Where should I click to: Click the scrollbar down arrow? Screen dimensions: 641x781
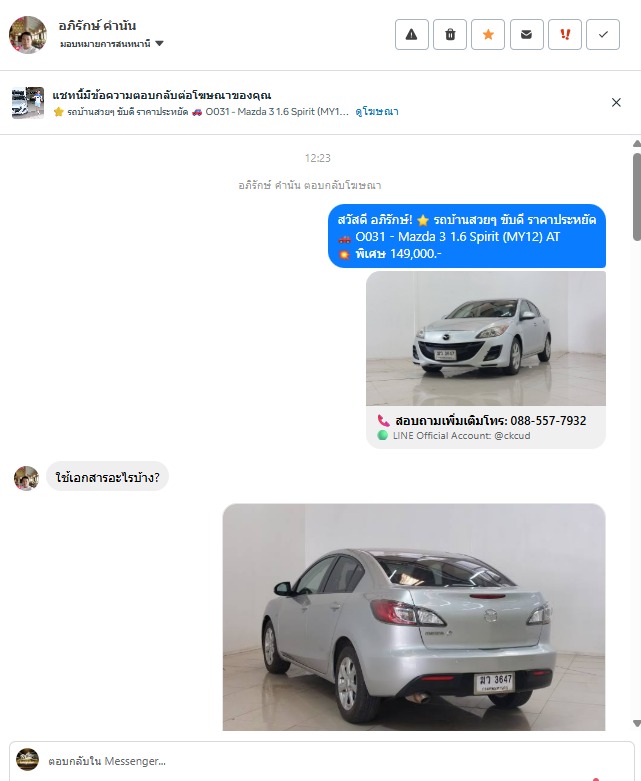click(637, 723)
